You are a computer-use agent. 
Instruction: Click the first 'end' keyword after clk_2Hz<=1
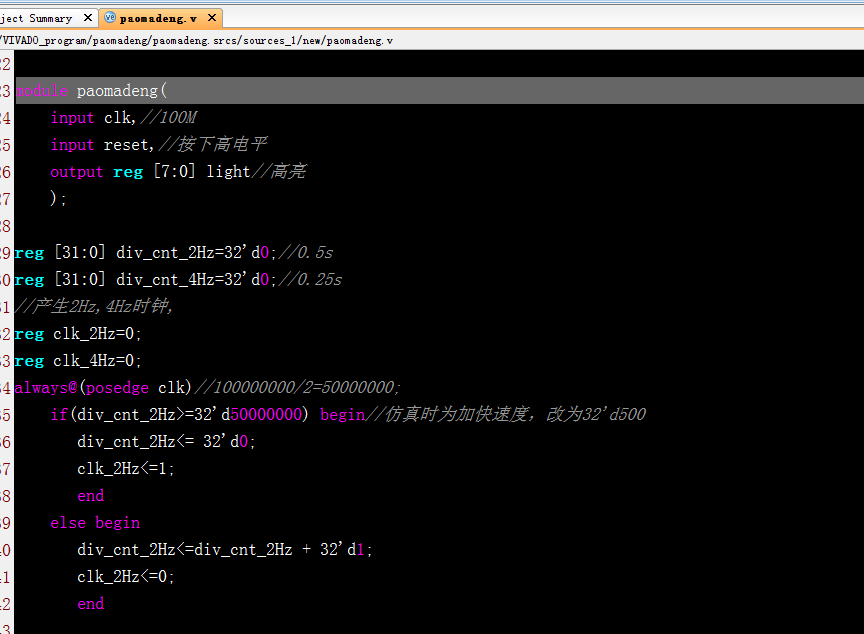click(91, 495)
